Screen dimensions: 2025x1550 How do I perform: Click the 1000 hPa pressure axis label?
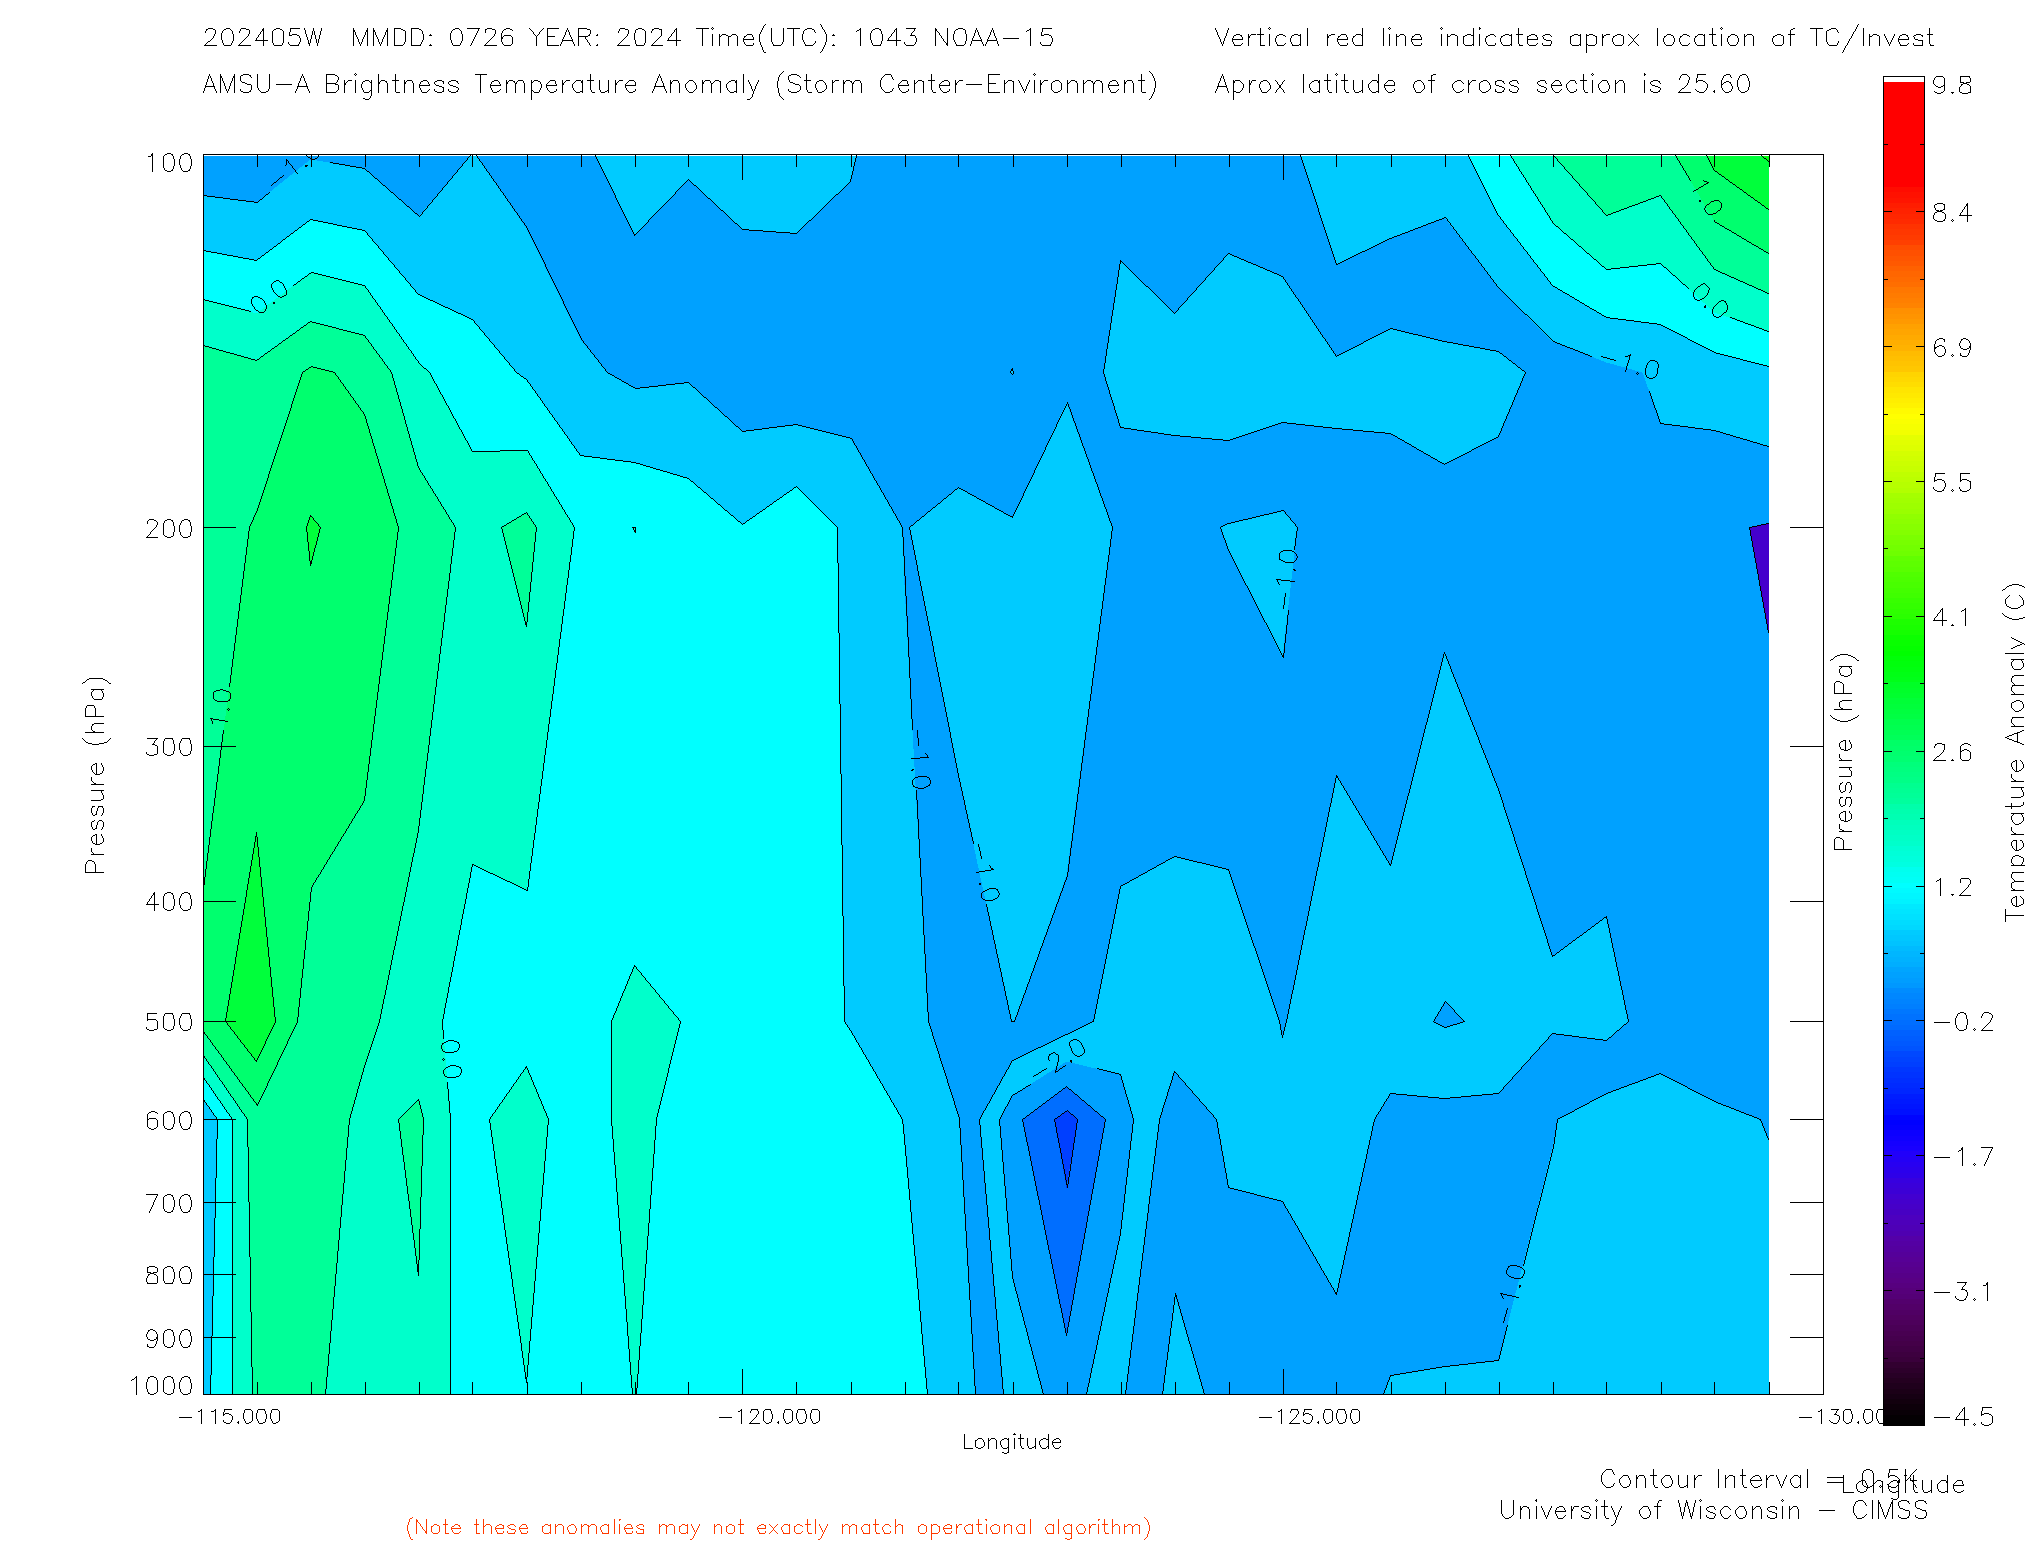point(161,1386)
